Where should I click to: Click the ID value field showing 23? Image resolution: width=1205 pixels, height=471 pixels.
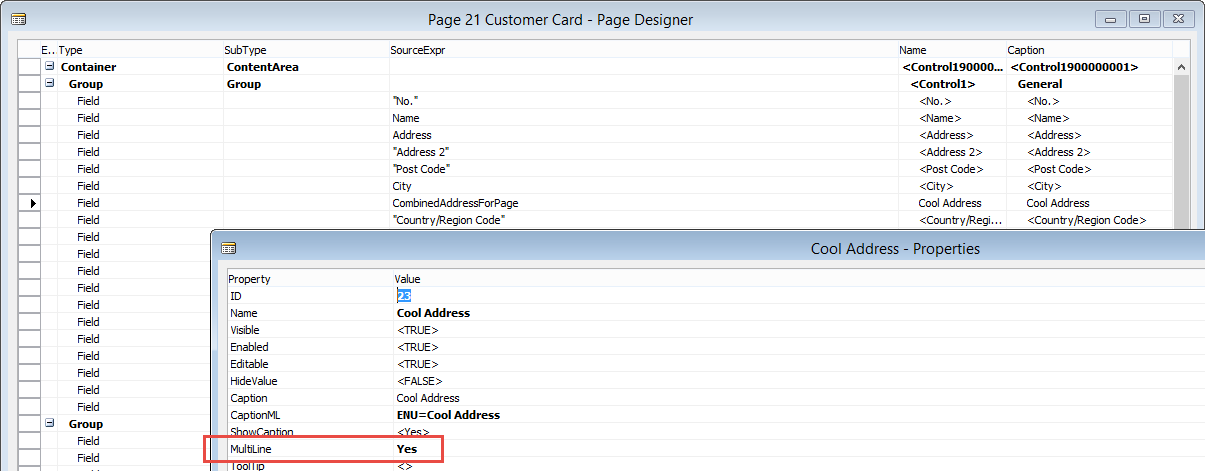click(405, 296)
